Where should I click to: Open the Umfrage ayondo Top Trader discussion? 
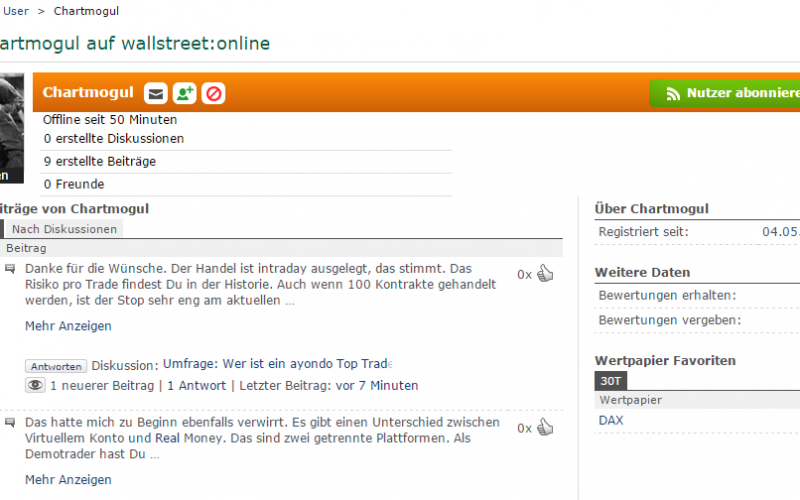(277, 365)
